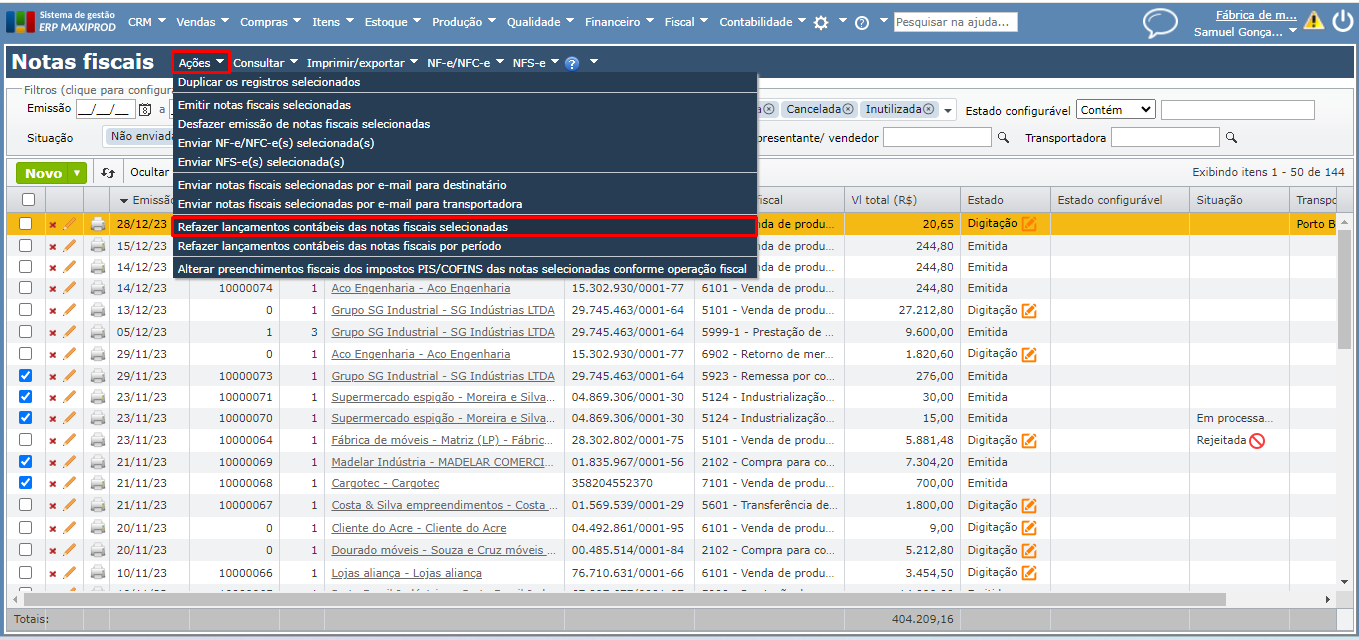Toggle the select-all checkbox in table header
Screen dimensions: 1359x640
click(x=28, y=200)
